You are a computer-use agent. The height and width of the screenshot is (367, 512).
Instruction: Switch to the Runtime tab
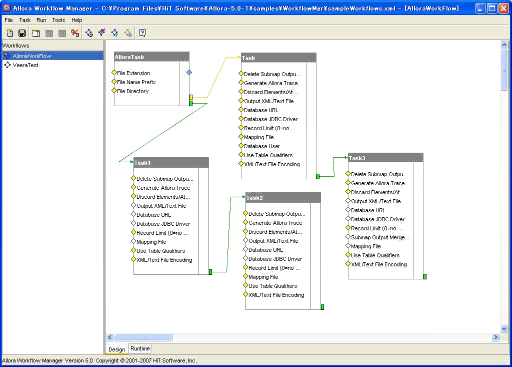coord(140,348)
